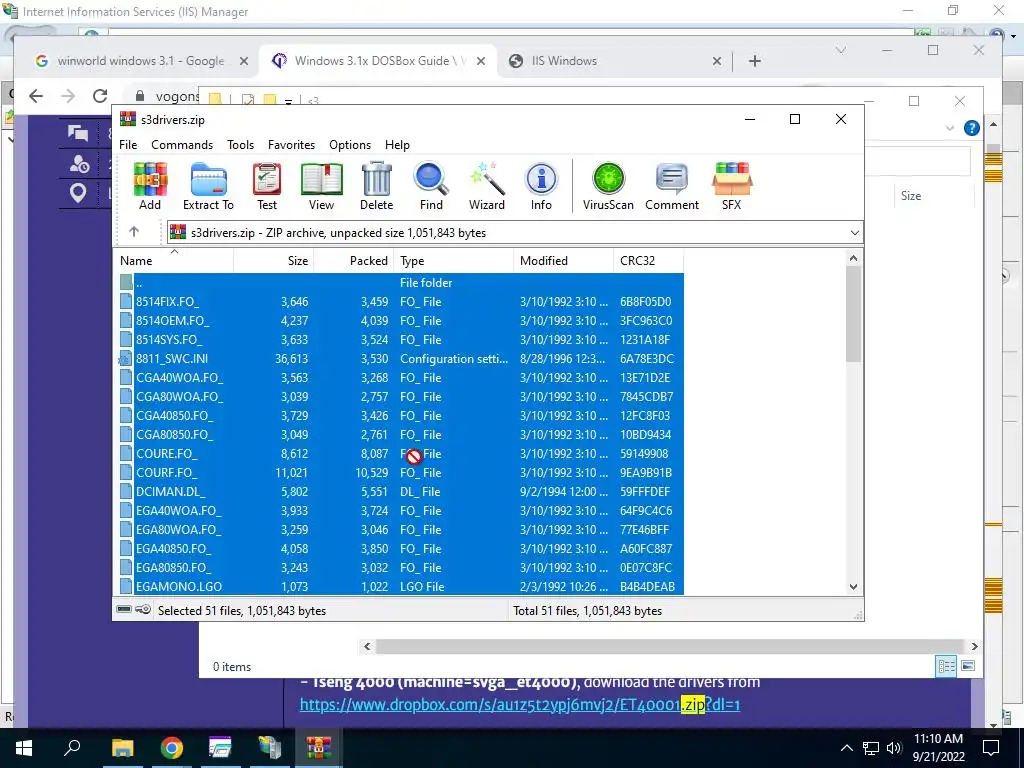
Task: Sort file list by CRC32 column
Action: pyautogui.click(x=648, y=261)
